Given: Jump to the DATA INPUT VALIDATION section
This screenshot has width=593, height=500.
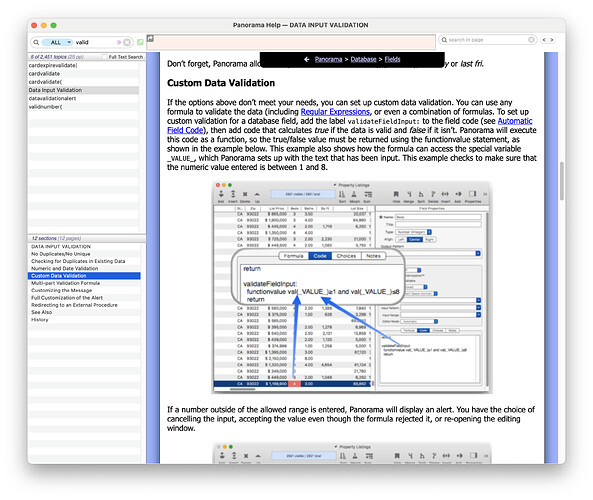Looking at the screenshot, I should [x=84, y=247].
